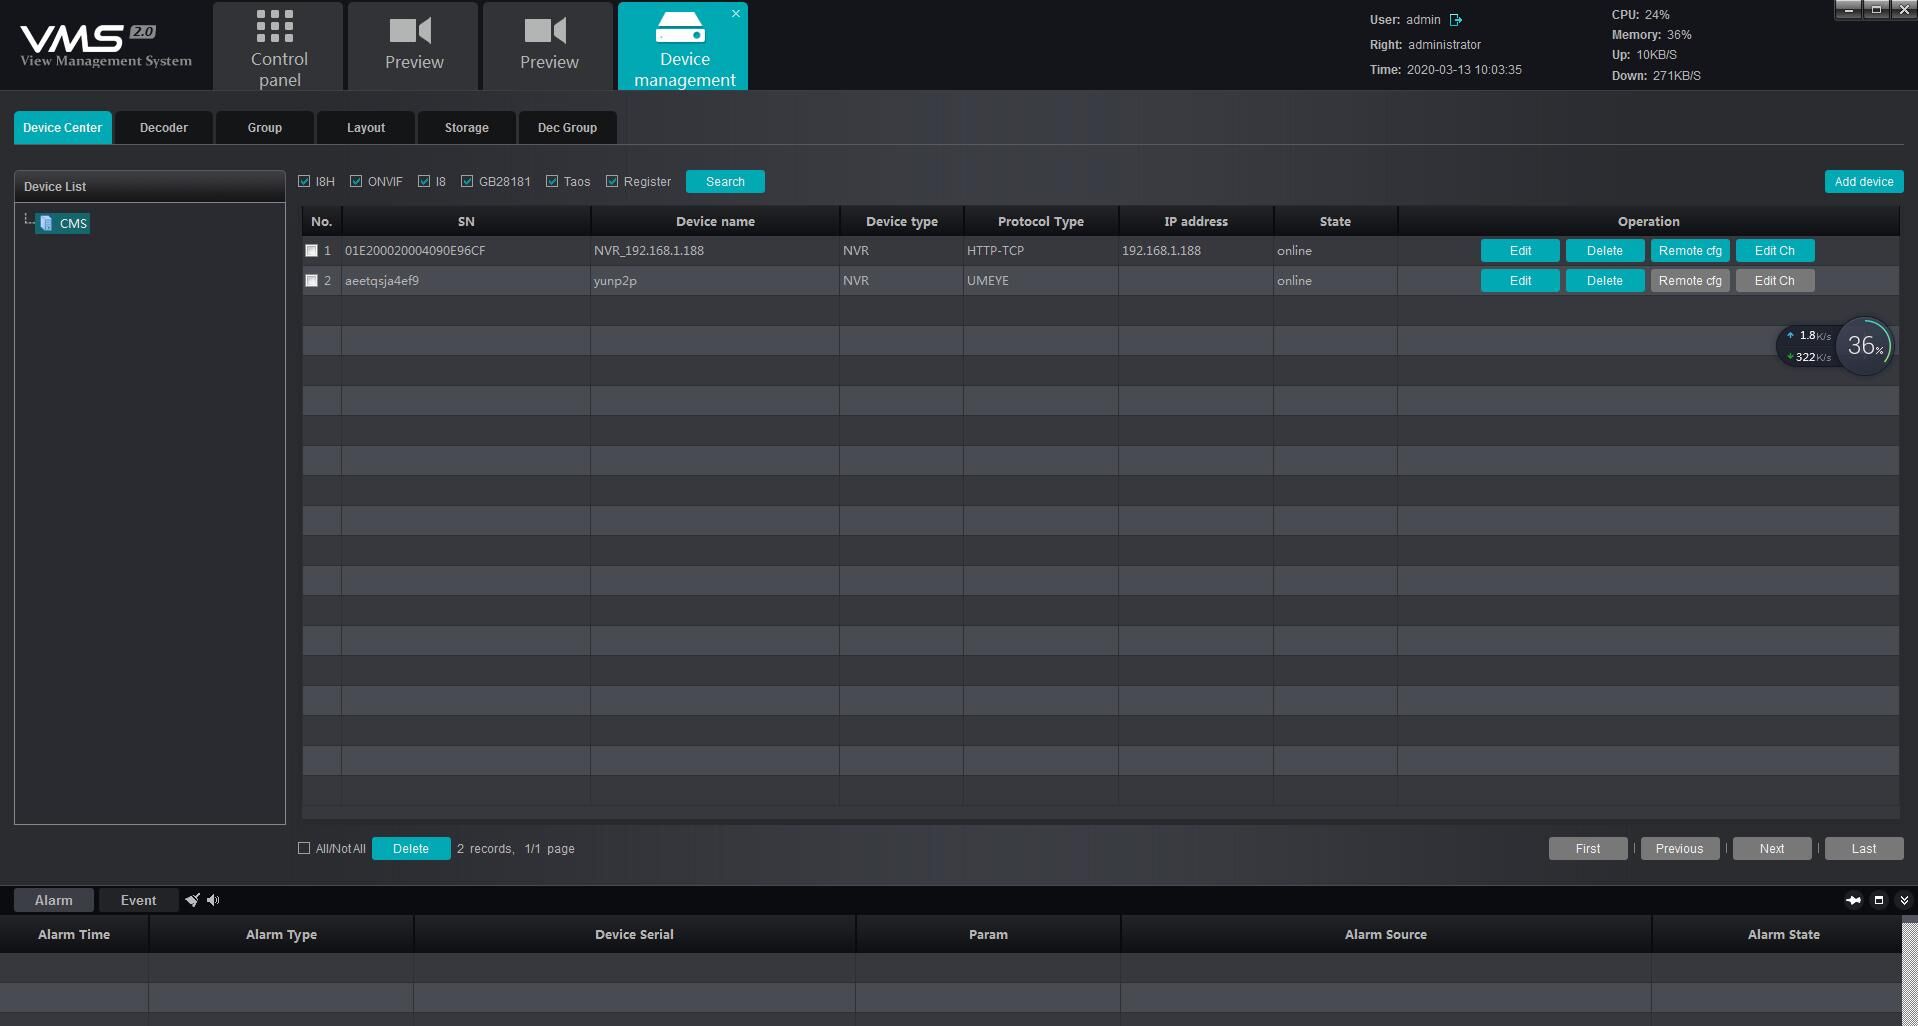Toggle the ONVIF protocol checkbox
This screenshot has height=1026, width=1918.
(x=356, y=181)
